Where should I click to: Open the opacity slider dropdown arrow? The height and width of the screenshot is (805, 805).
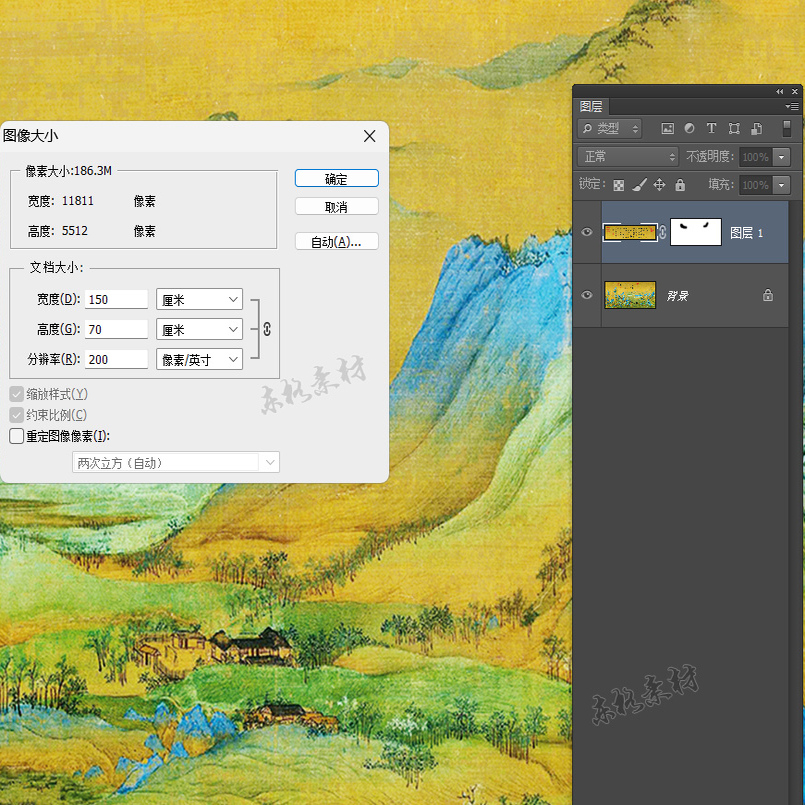point(781,157)
